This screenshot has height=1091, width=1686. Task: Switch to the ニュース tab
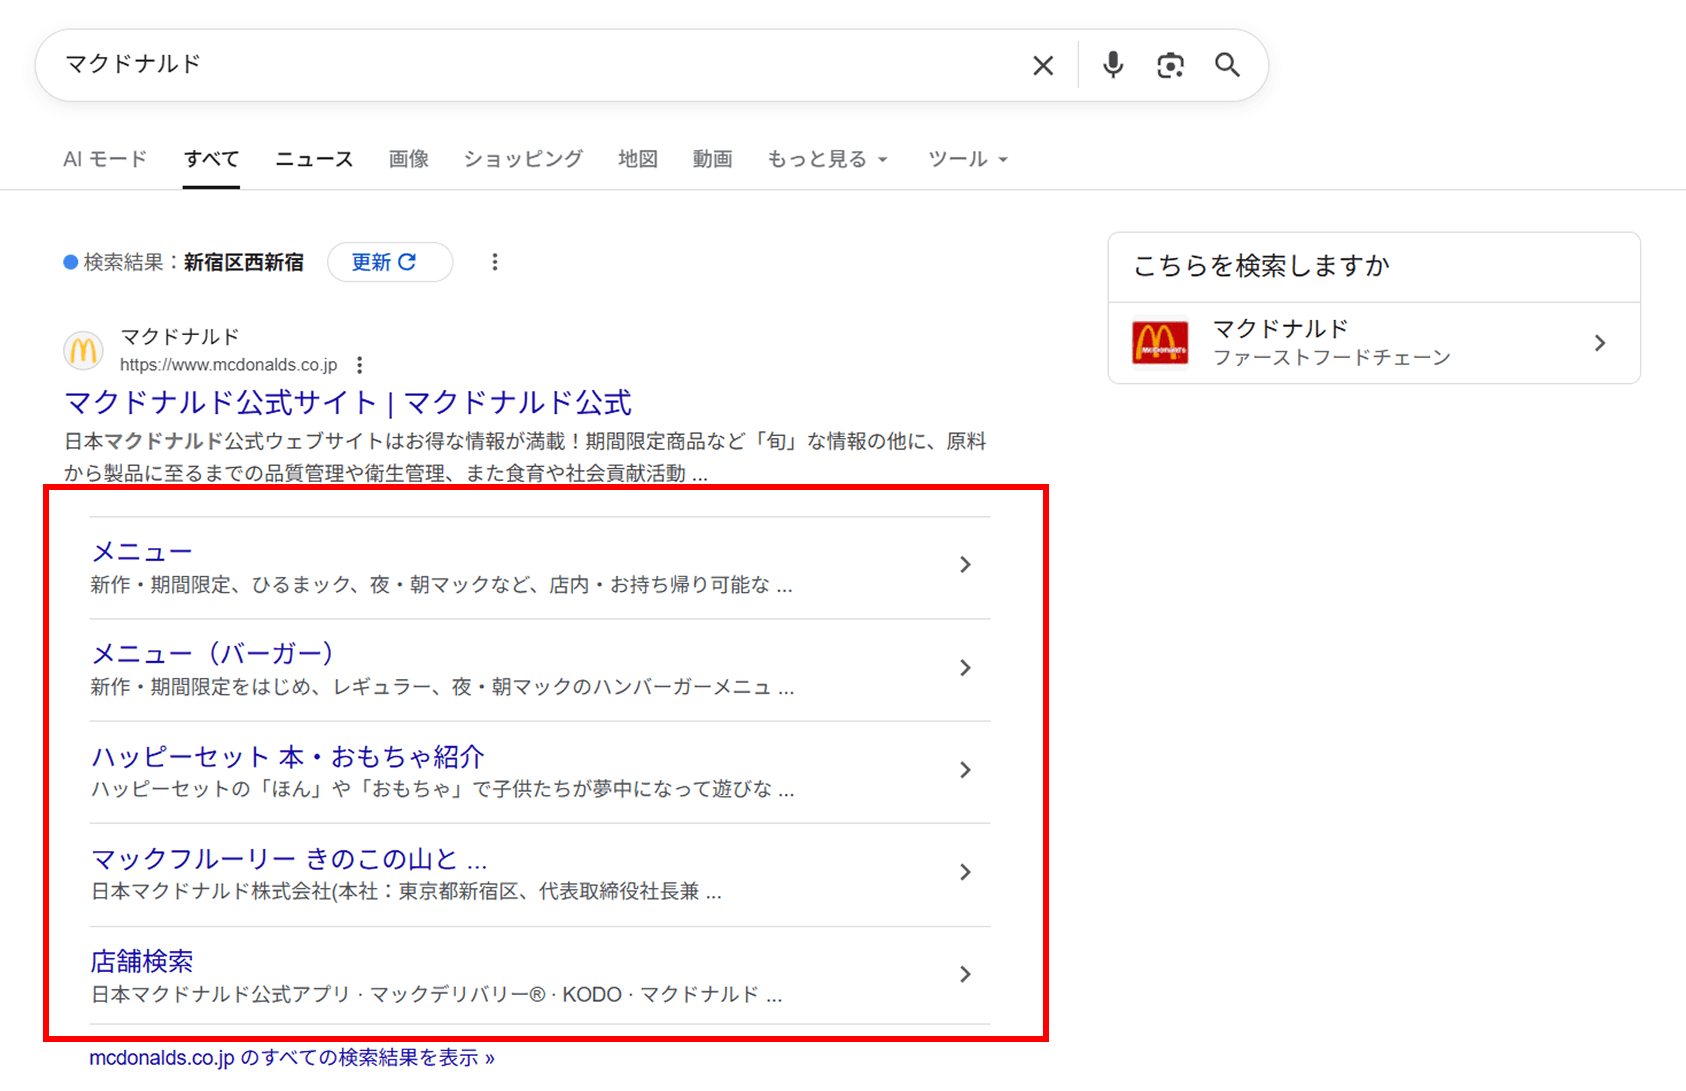point(314,159)
